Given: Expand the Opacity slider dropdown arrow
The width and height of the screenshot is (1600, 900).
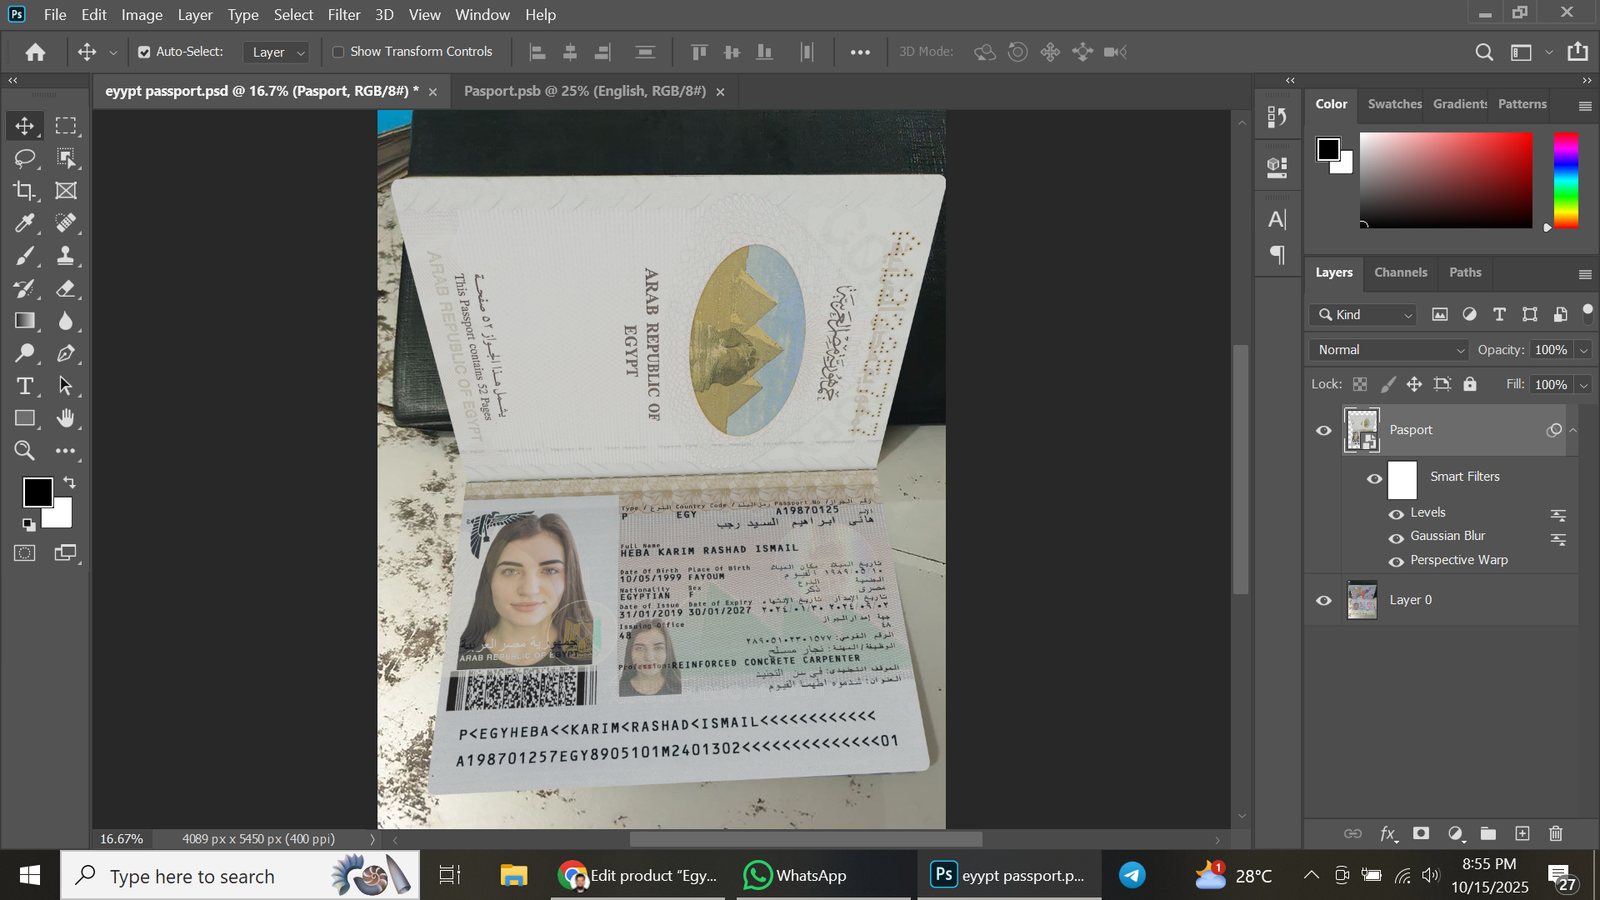Looking at the screenshot, I should [1583, 350].
